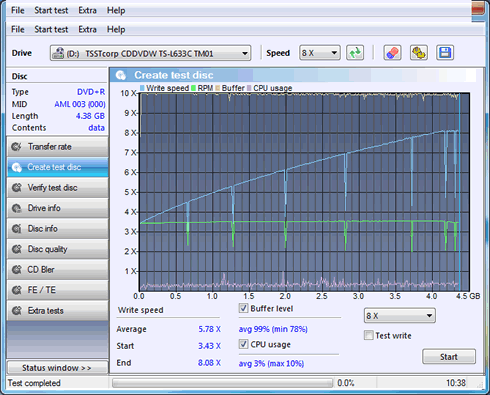Click the Verify test disc sidebar icon

click(16, 188)
